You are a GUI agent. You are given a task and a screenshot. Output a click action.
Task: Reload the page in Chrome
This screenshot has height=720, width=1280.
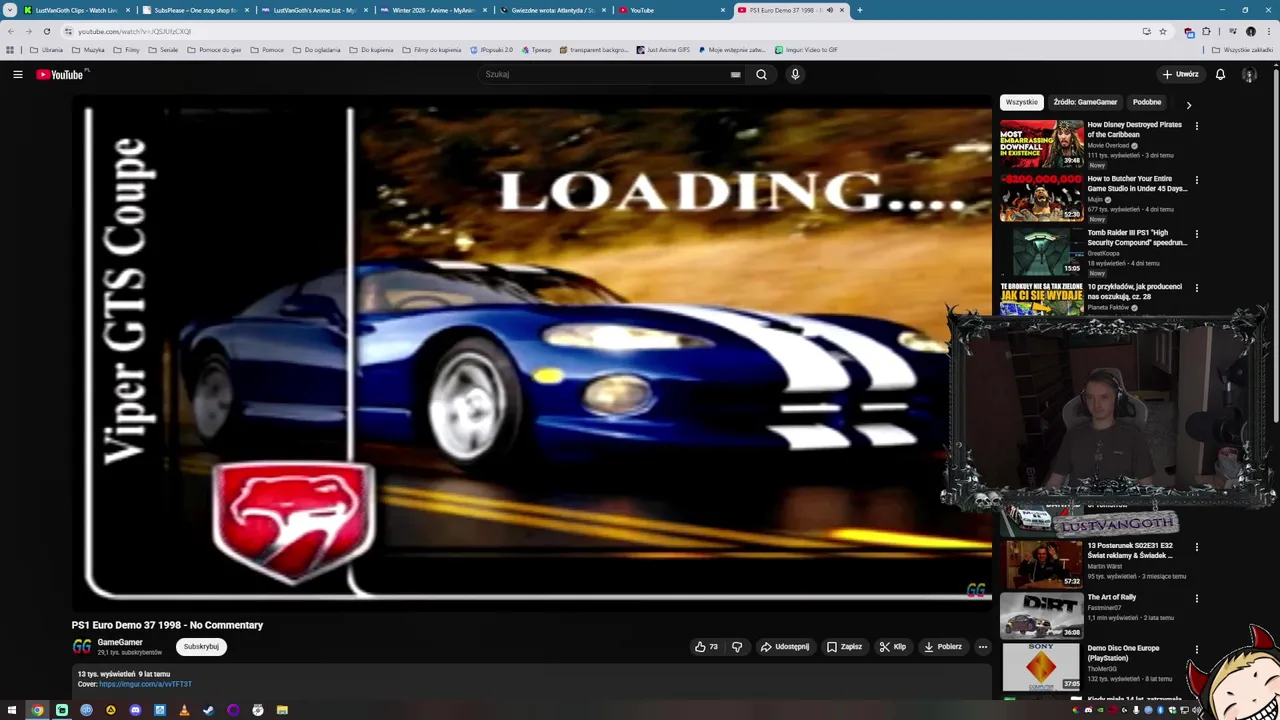click(x=46, y=31)
